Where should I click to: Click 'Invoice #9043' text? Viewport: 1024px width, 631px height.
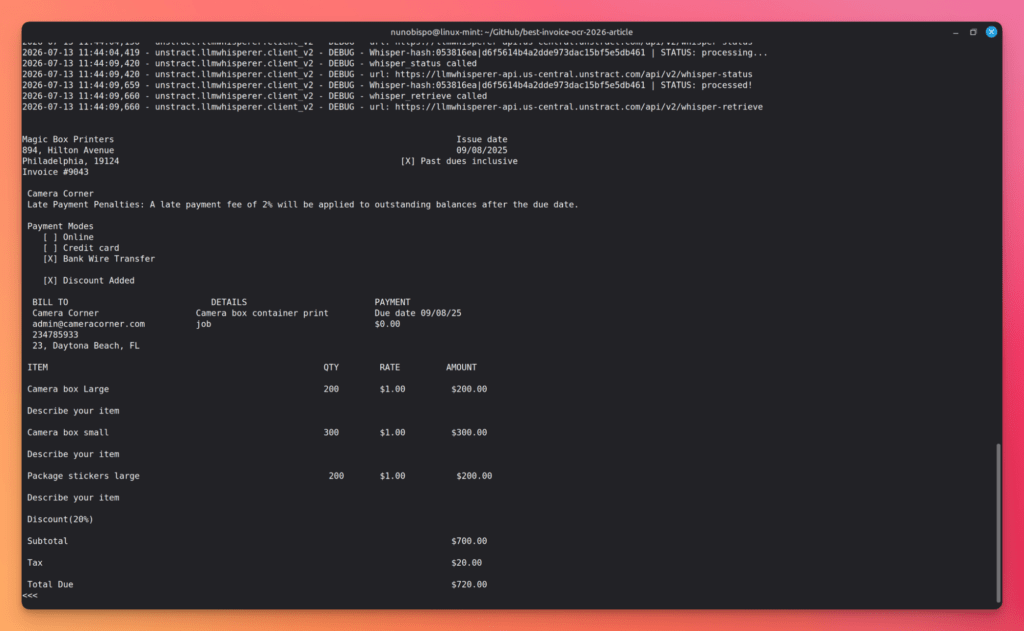coord(56,172)
